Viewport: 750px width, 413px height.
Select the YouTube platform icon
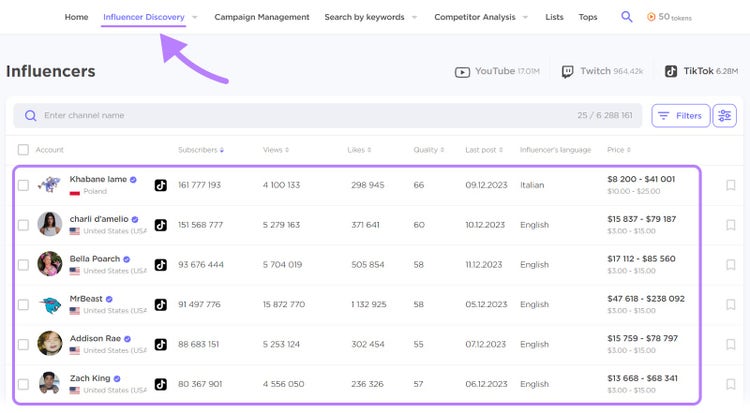pos(462,72)
